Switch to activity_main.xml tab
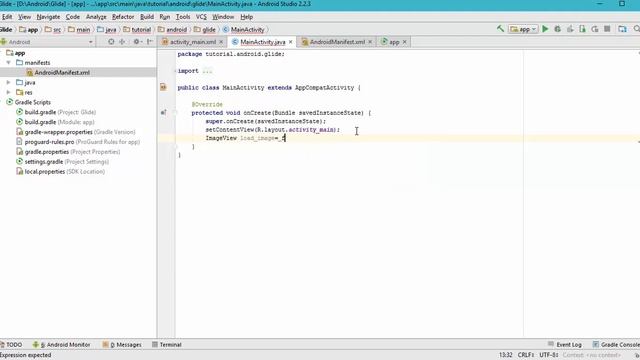The width and height of the screenshot is (640, 360). tap(192, 42)
